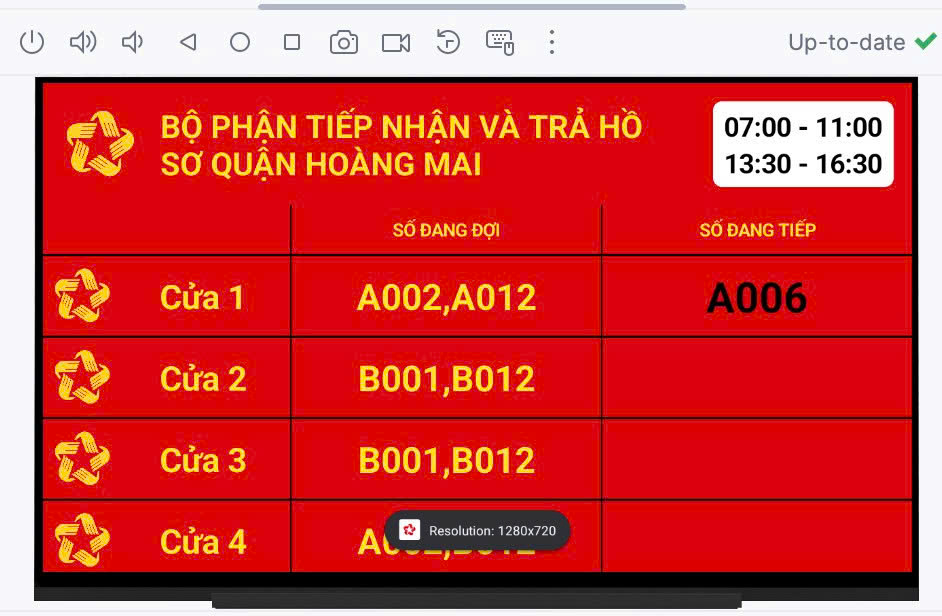Toggle hardware input keyboard icon
Screen dimensions: 942x616
[x=500, y=42]
